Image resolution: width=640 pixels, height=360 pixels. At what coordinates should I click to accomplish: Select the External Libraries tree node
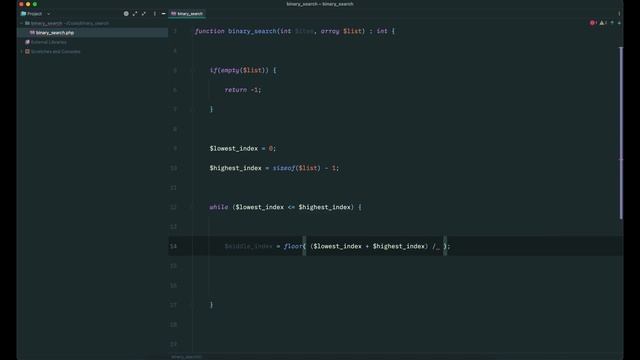(46, 42)
